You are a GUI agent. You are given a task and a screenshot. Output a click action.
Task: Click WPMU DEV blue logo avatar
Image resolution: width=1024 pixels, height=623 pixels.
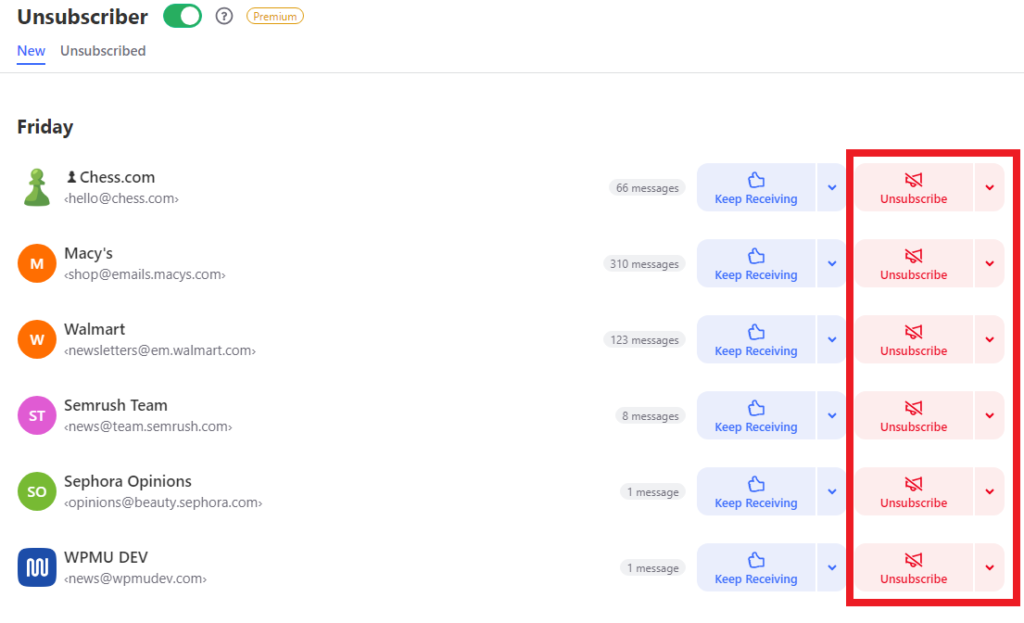point(37,567)
